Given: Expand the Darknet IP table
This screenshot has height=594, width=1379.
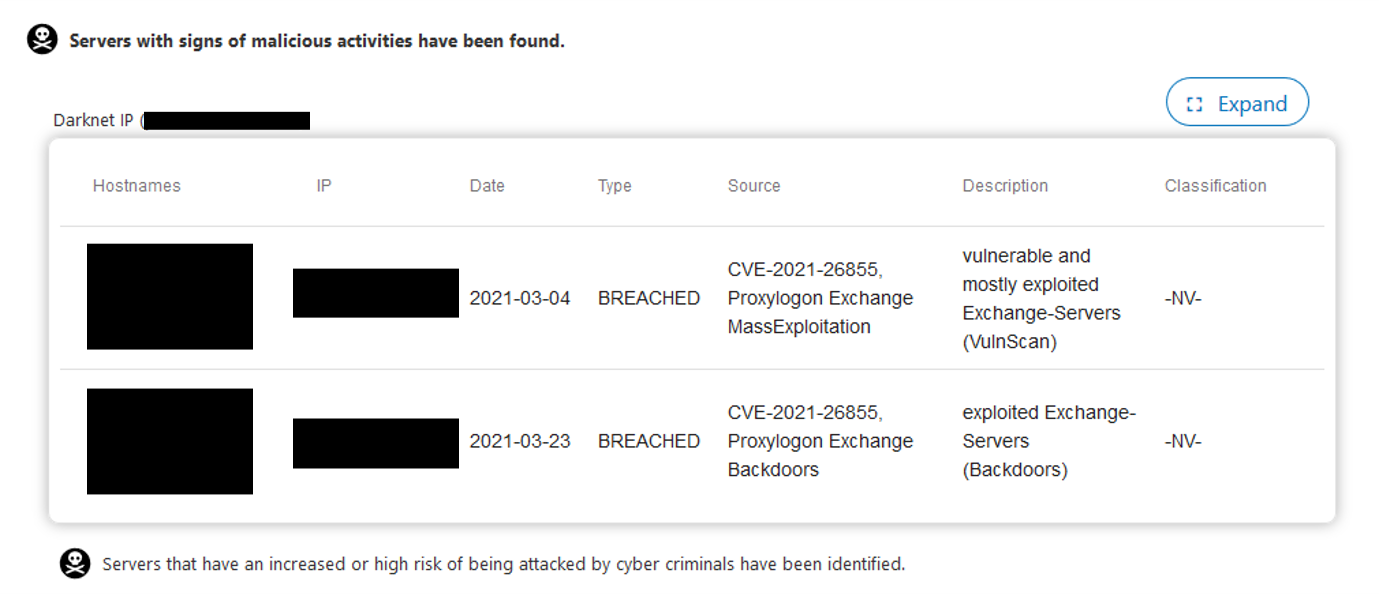Looking at the screenshot, I should pos(1237,102).
